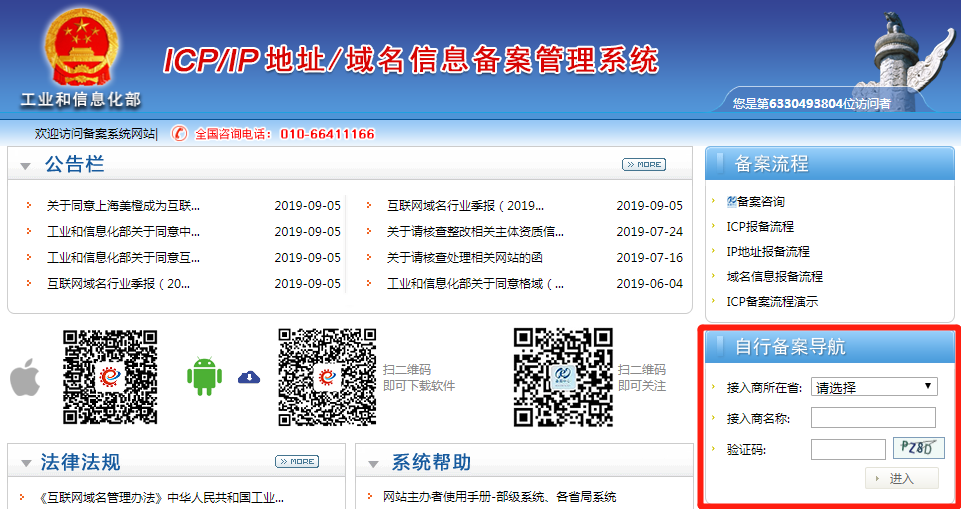Screen dimensions: 961x509
Task: Click the blue cloud download icon
Action: [x=248, y=377]
